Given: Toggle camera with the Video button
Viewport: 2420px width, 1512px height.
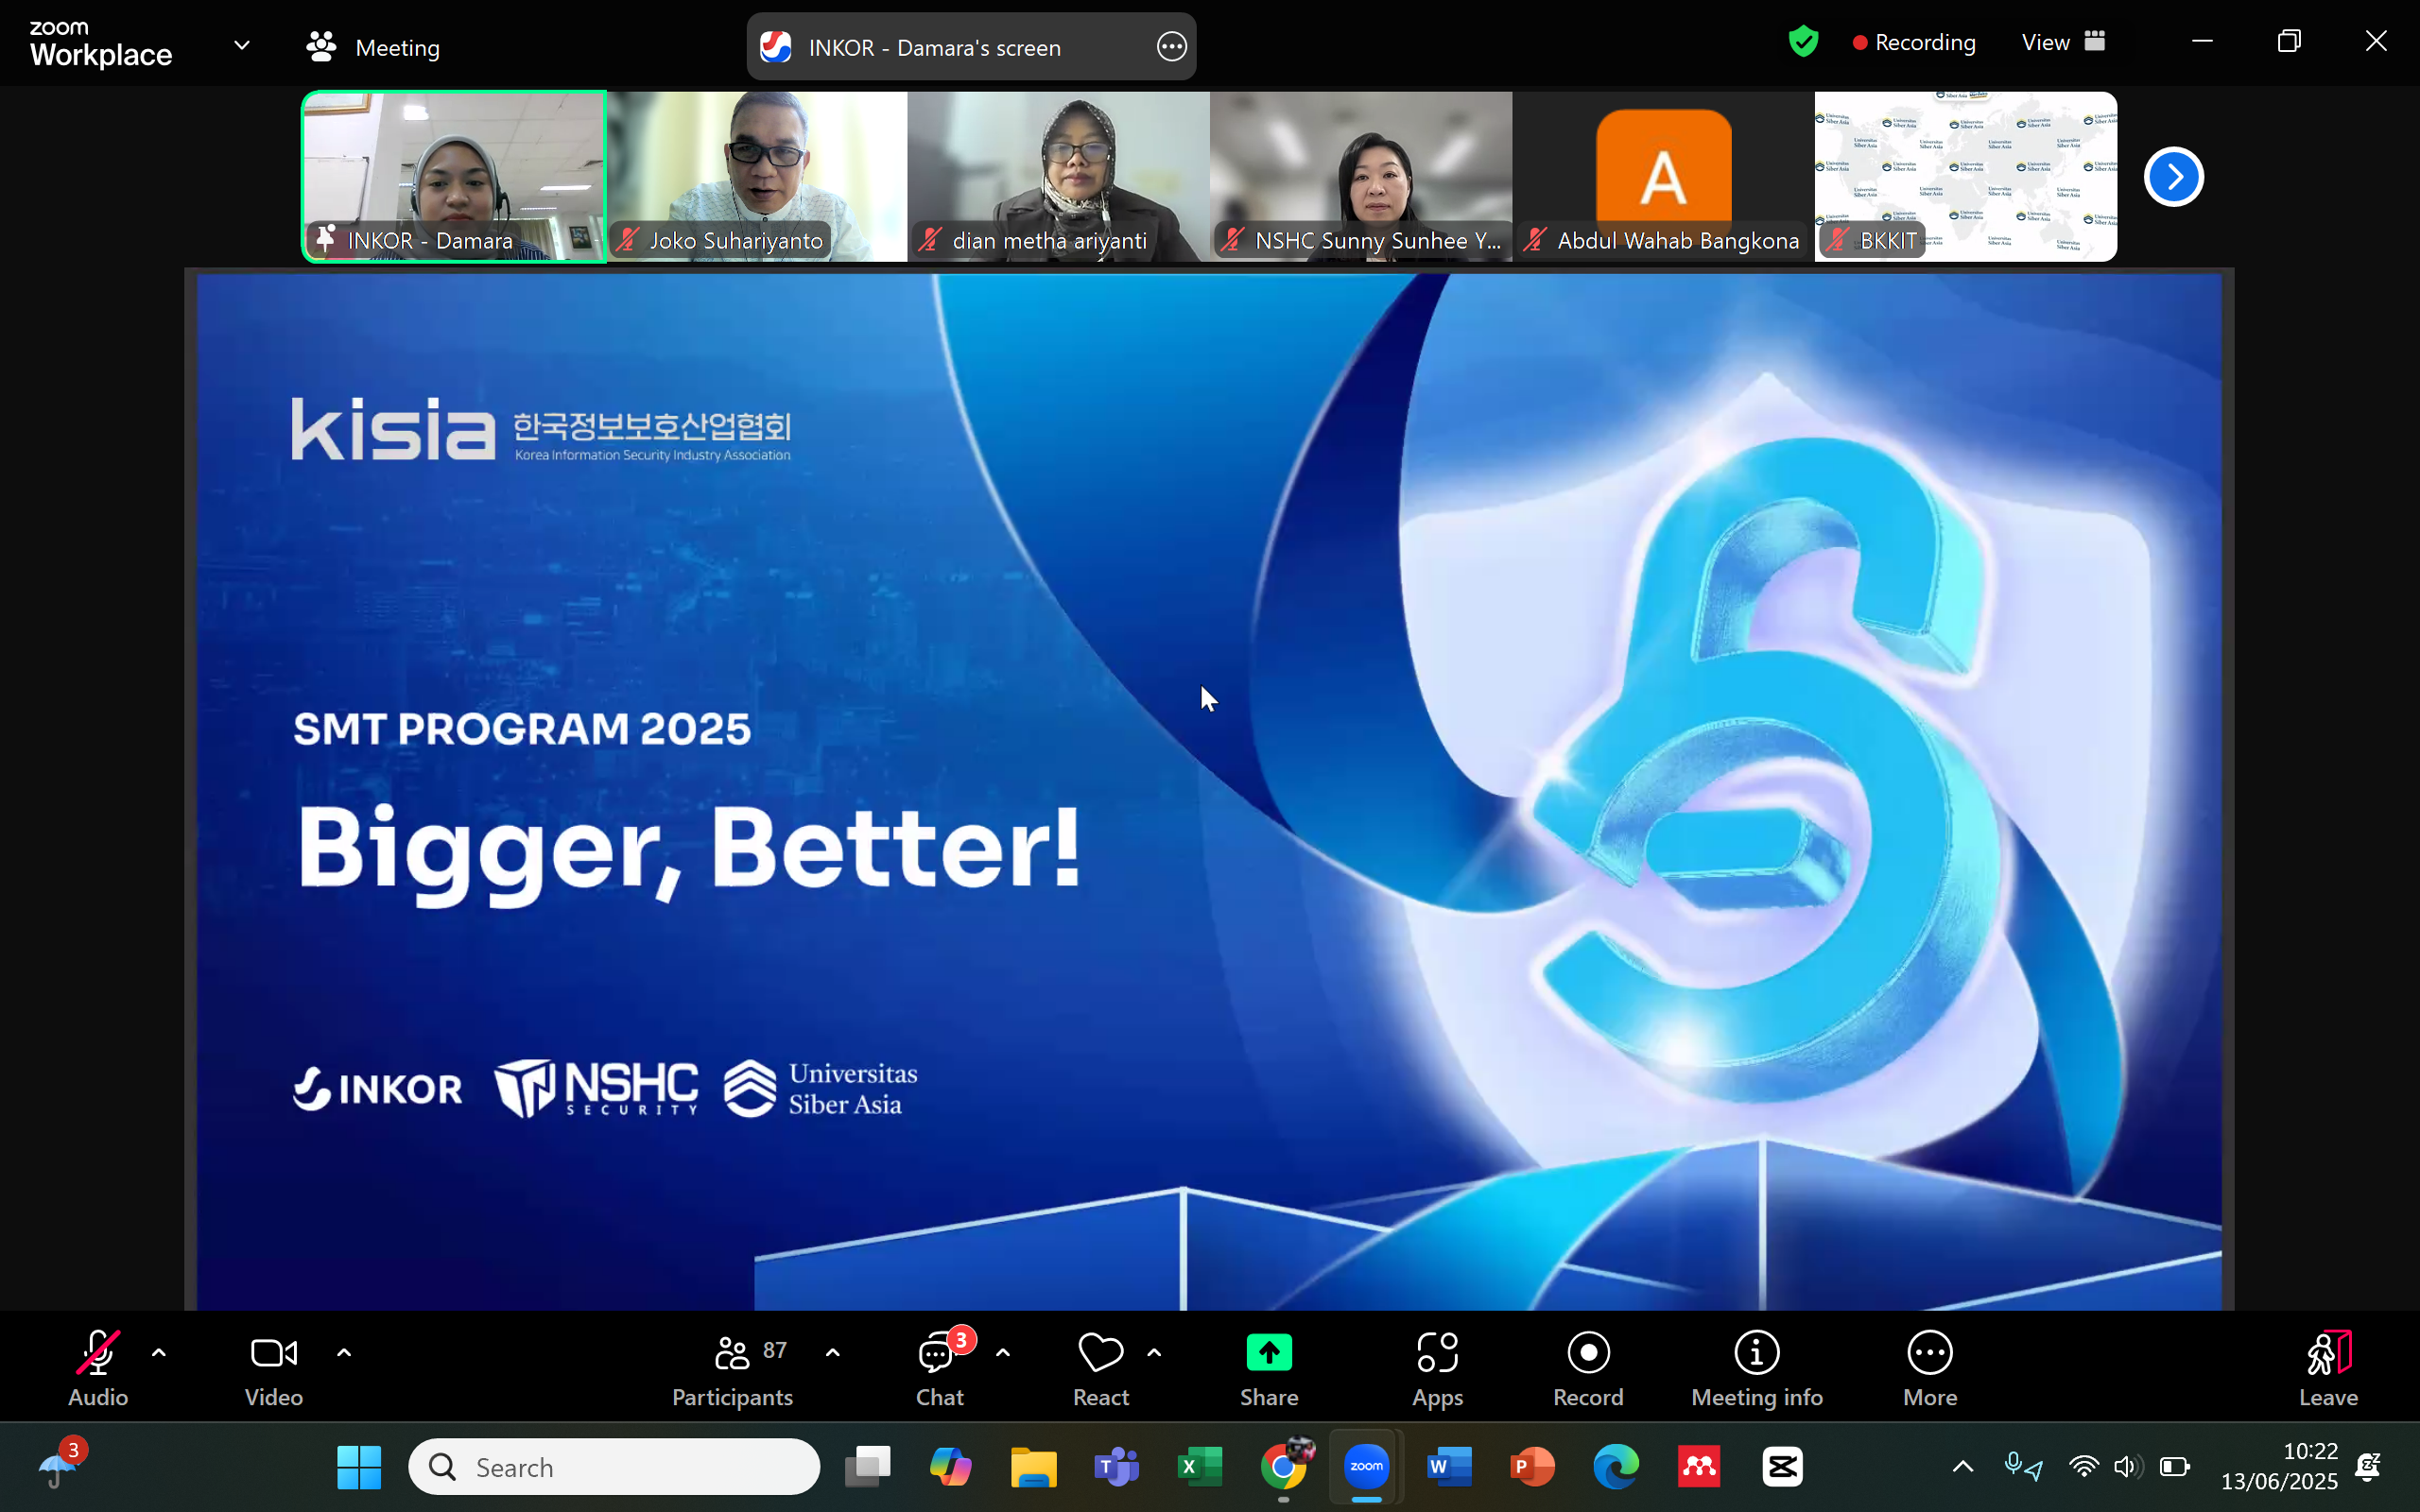Looking at the screenshot, I should (273, 1368).
